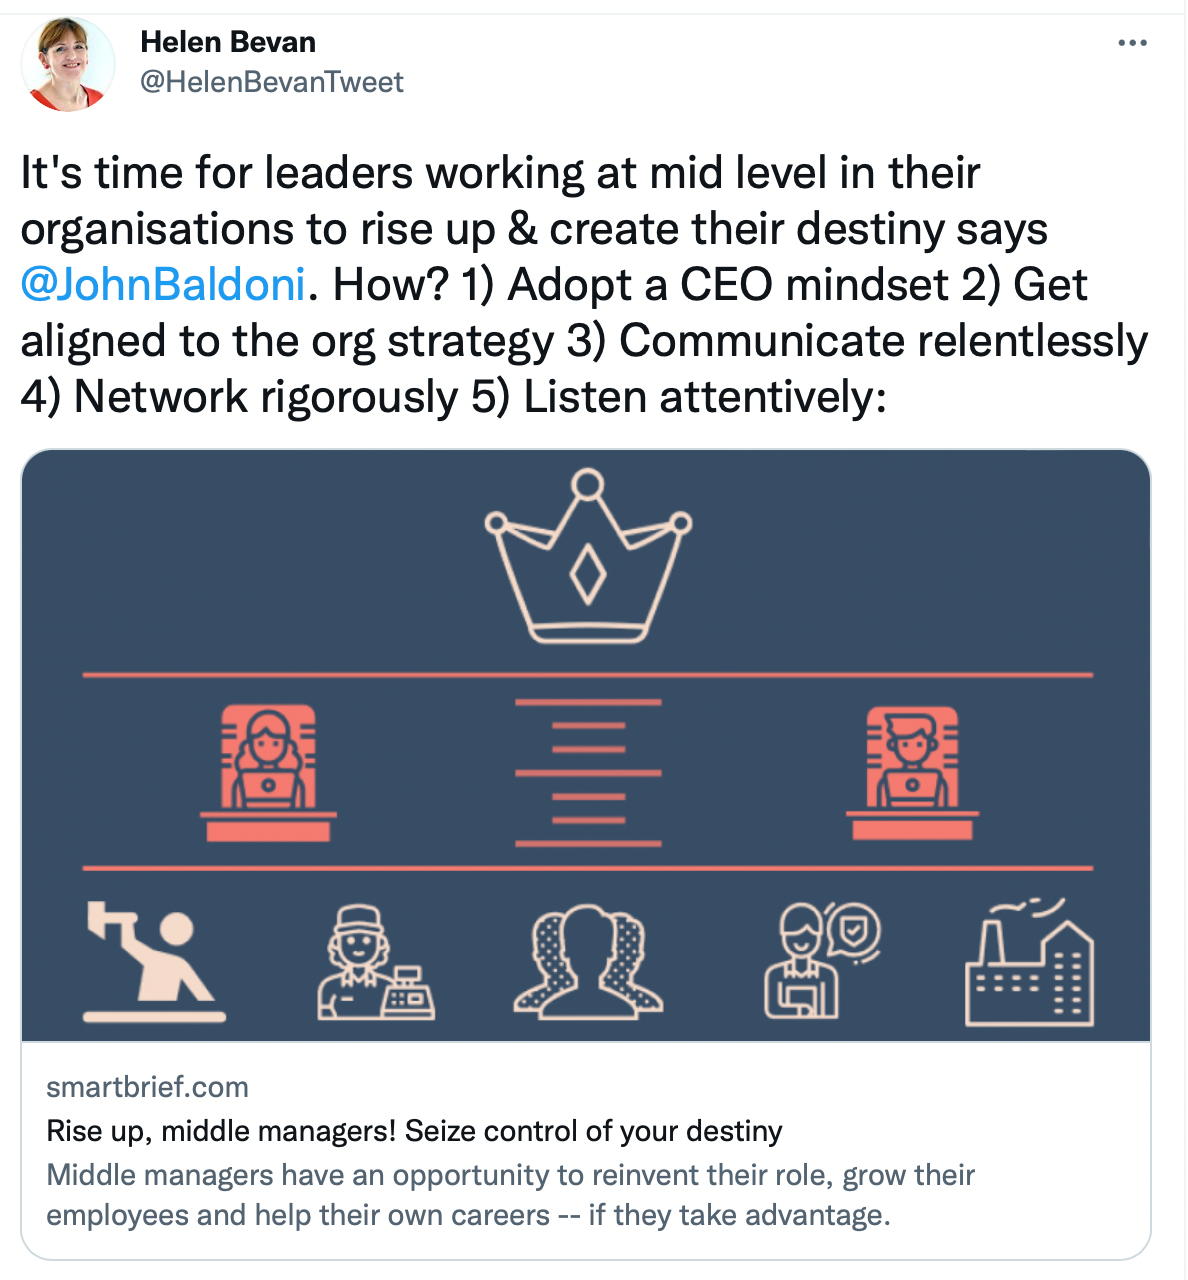Click the upper red divider line in image
Screen dimensions: 1188x1280
click(588, 675)
